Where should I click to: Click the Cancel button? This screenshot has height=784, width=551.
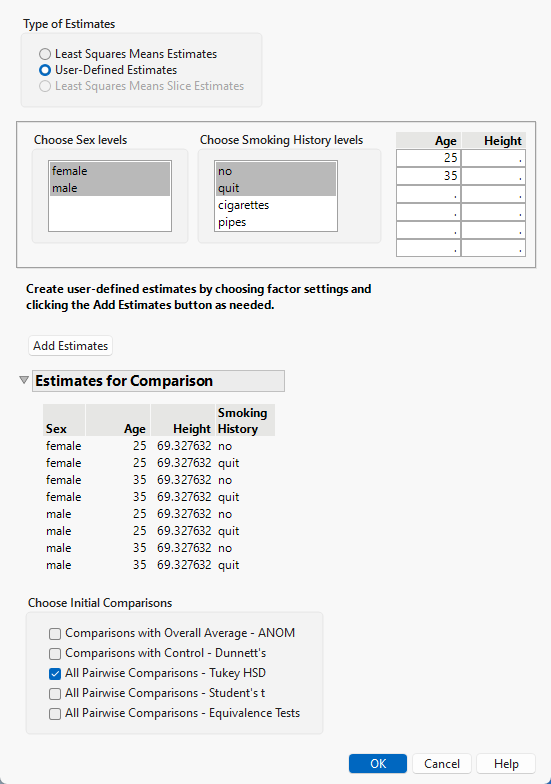point(442,764)
